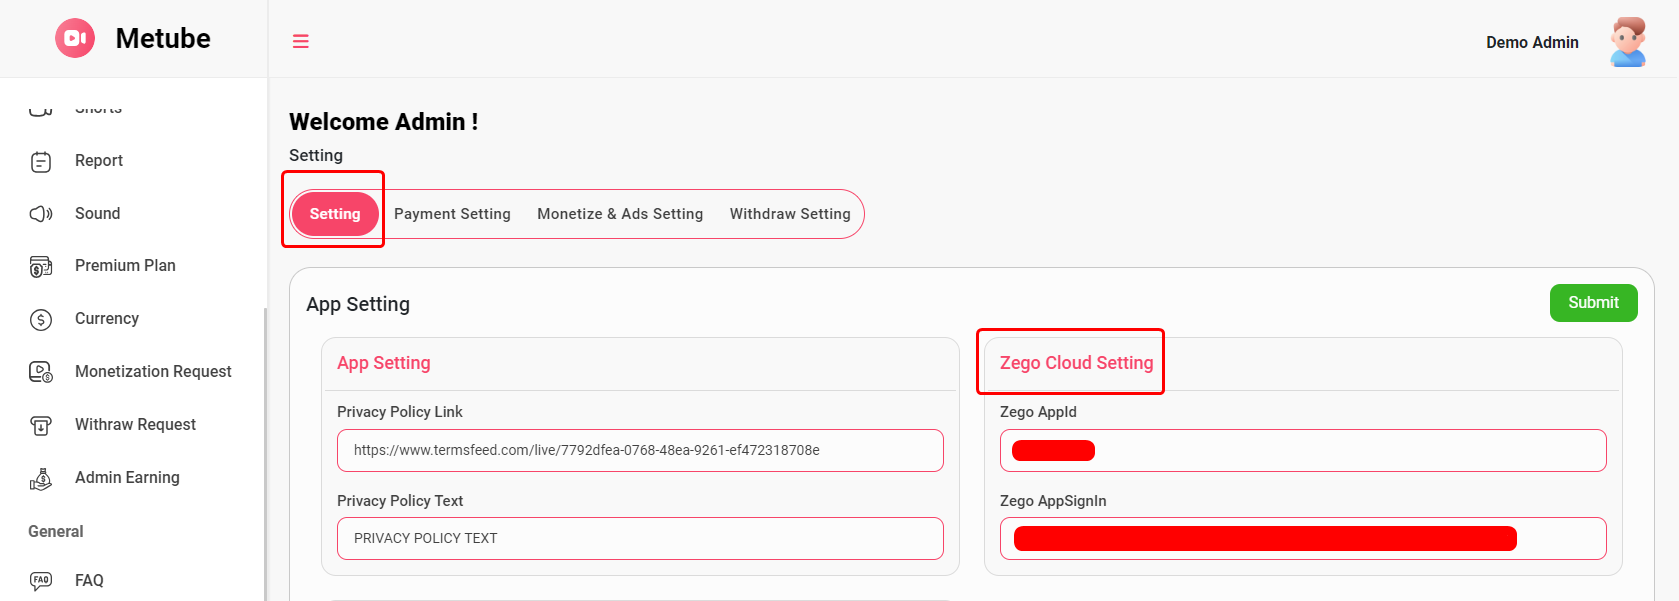Click the Admin Earning icon
This screenshot has height=601, width=1679.
tap(41, 479)
